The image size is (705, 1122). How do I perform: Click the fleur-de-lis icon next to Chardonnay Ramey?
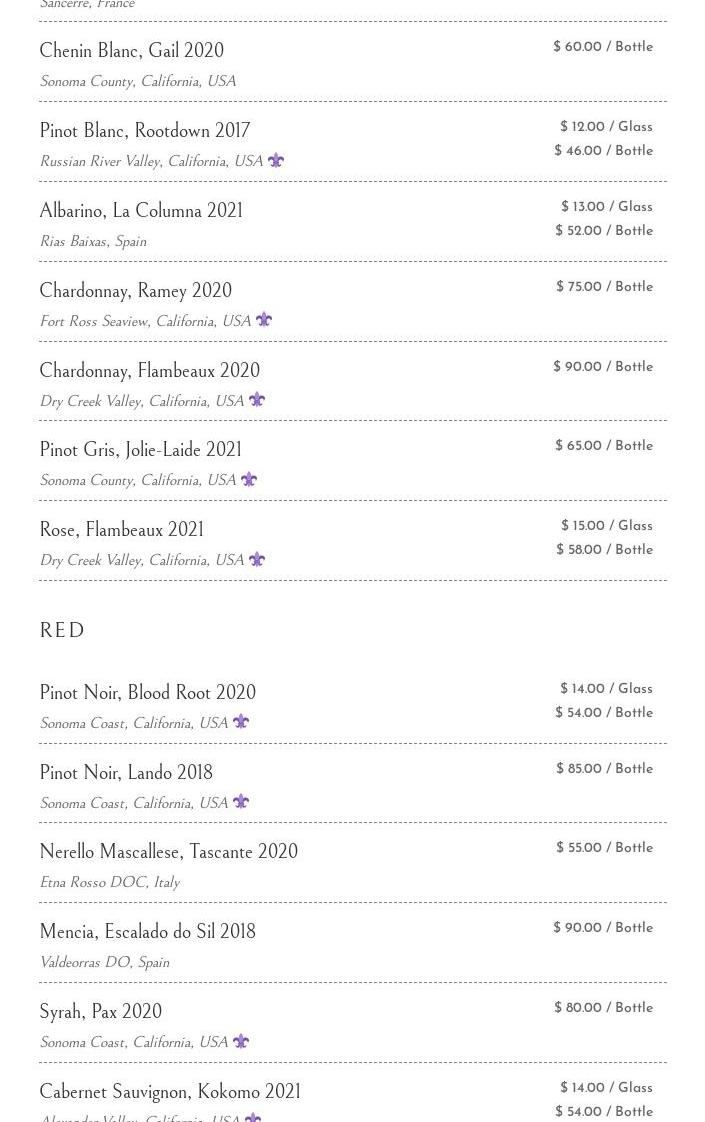click(264, 320)
